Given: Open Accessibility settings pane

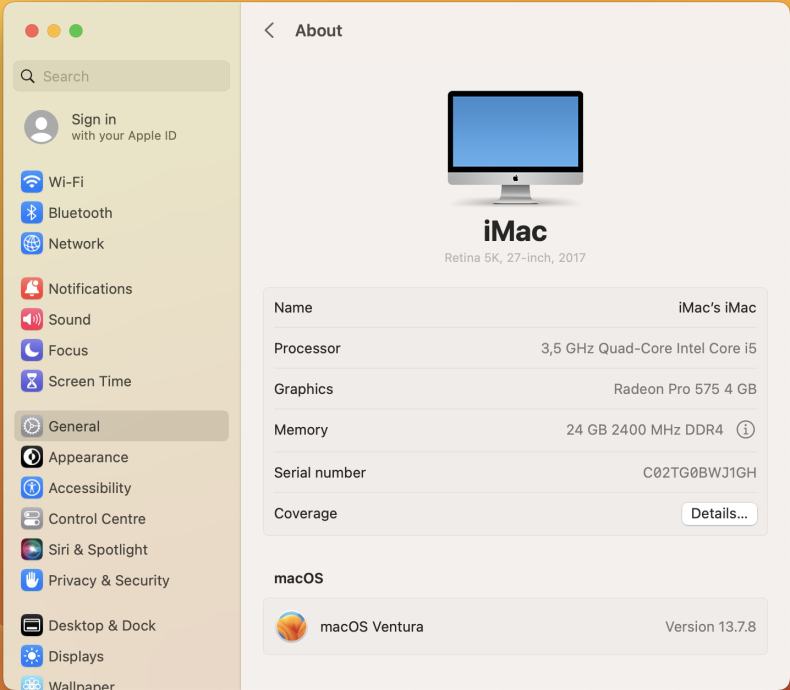Looking at the screenshot, I should (x=90, y=488).
